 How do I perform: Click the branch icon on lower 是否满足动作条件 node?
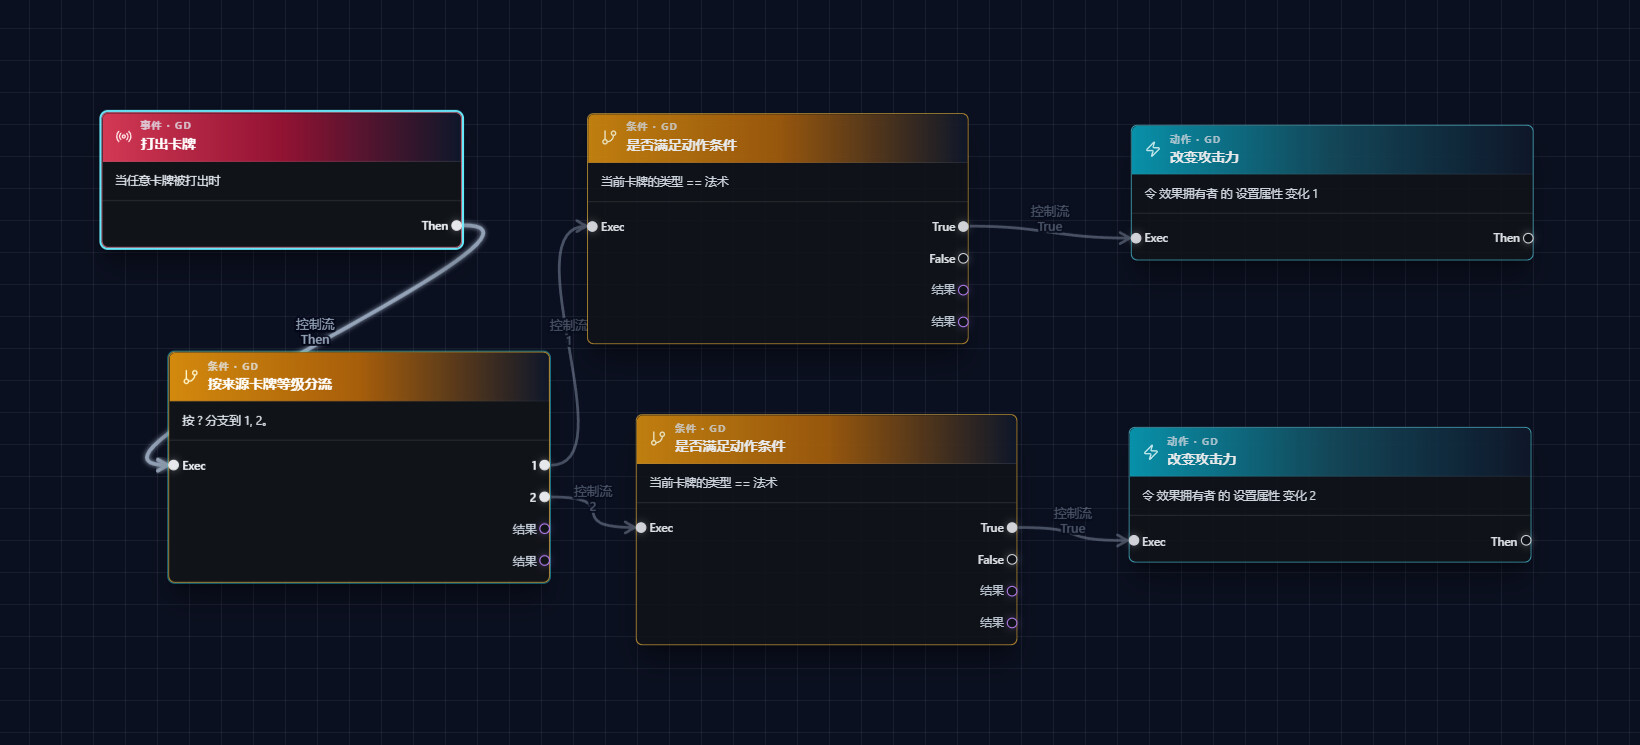658,438
